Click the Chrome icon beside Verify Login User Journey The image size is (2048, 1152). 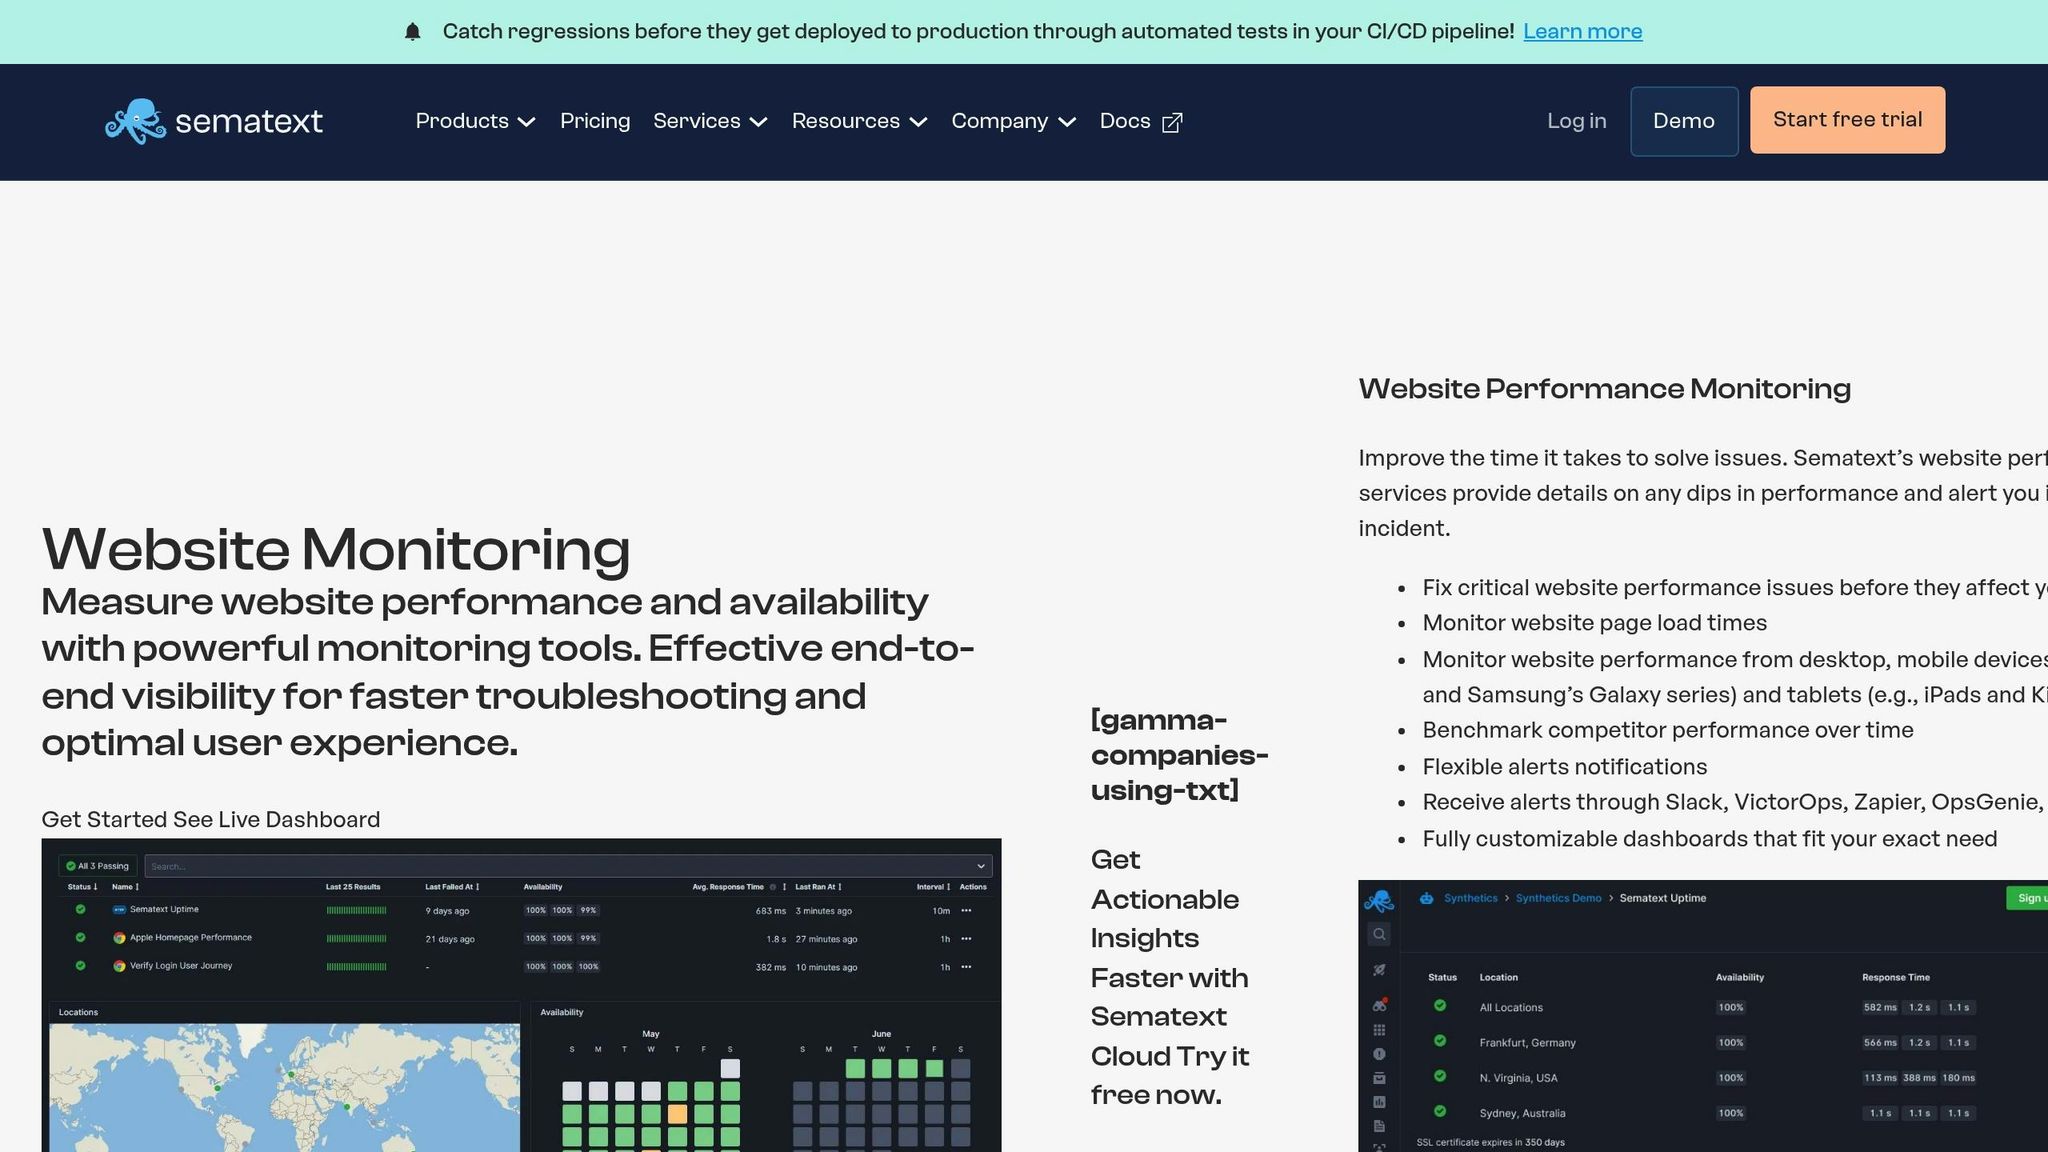click(x=119, y=966)
